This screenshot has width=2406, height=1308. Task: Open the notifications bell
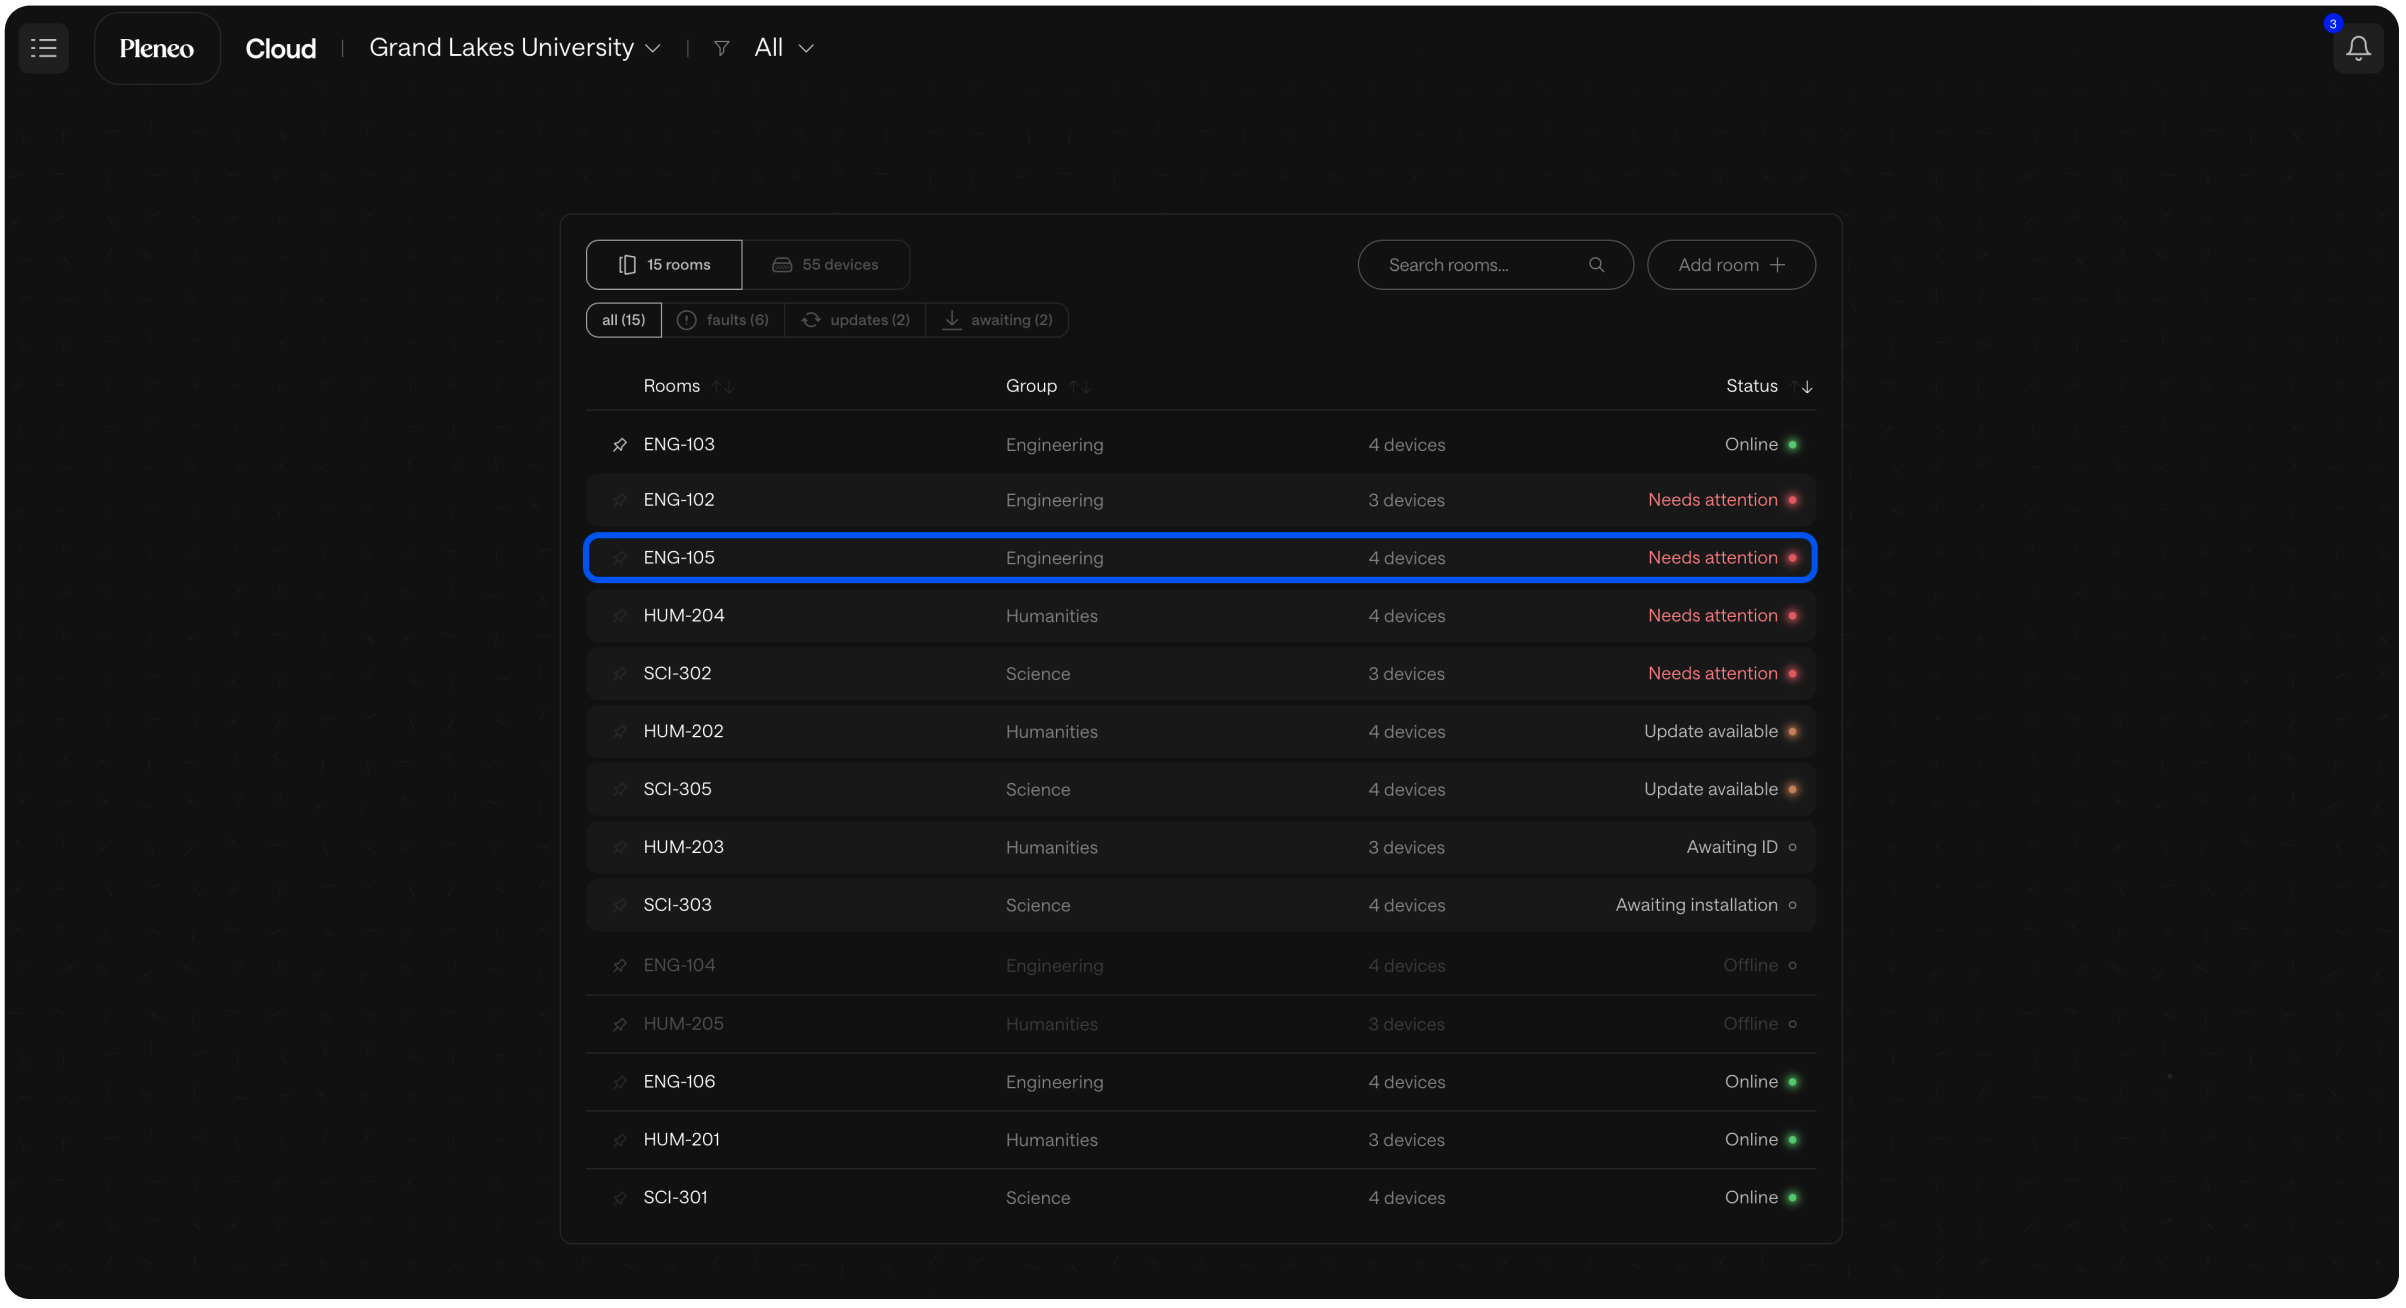pos(2357,48)
